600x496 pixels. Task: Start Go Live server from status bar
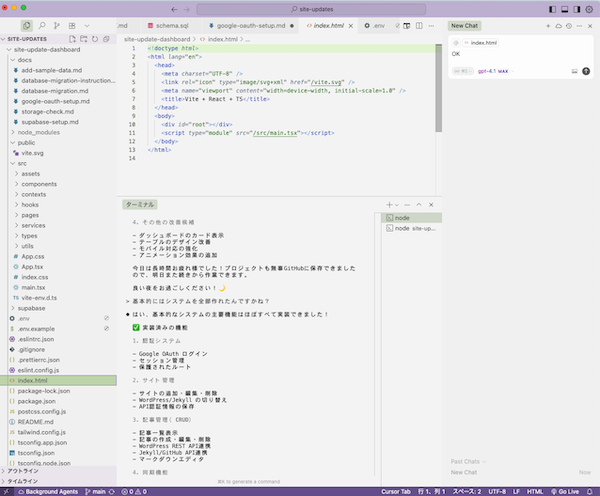[x=565, y=491]
